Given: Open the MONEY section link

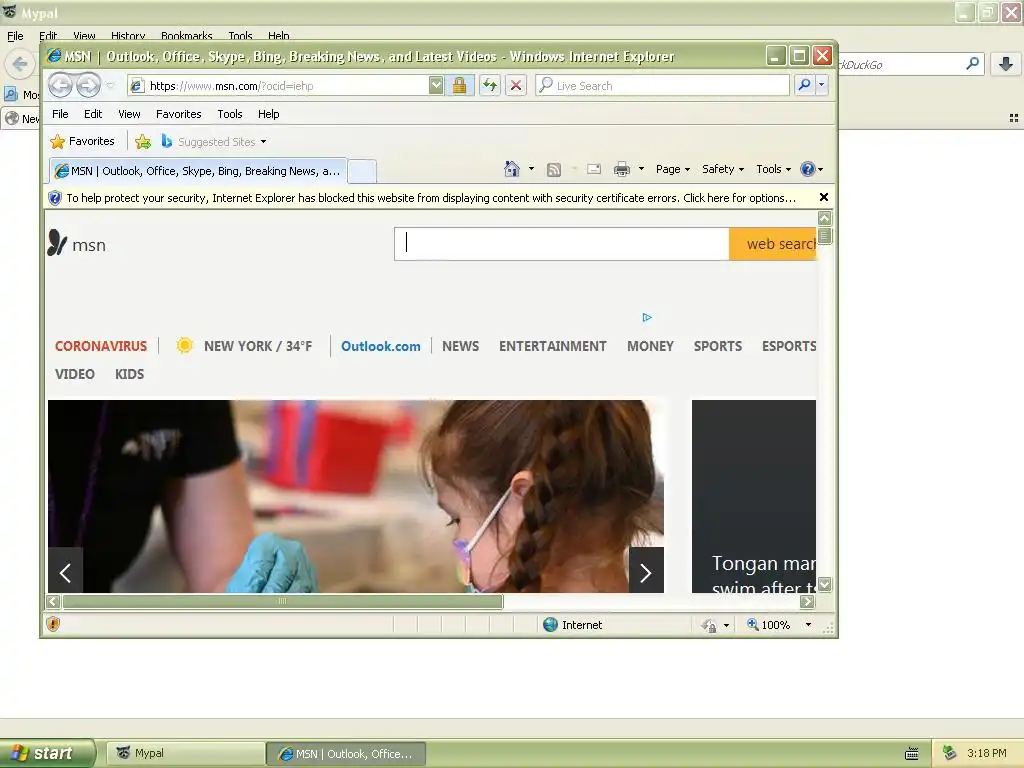Looking at the screenshot, I should 650,346.
